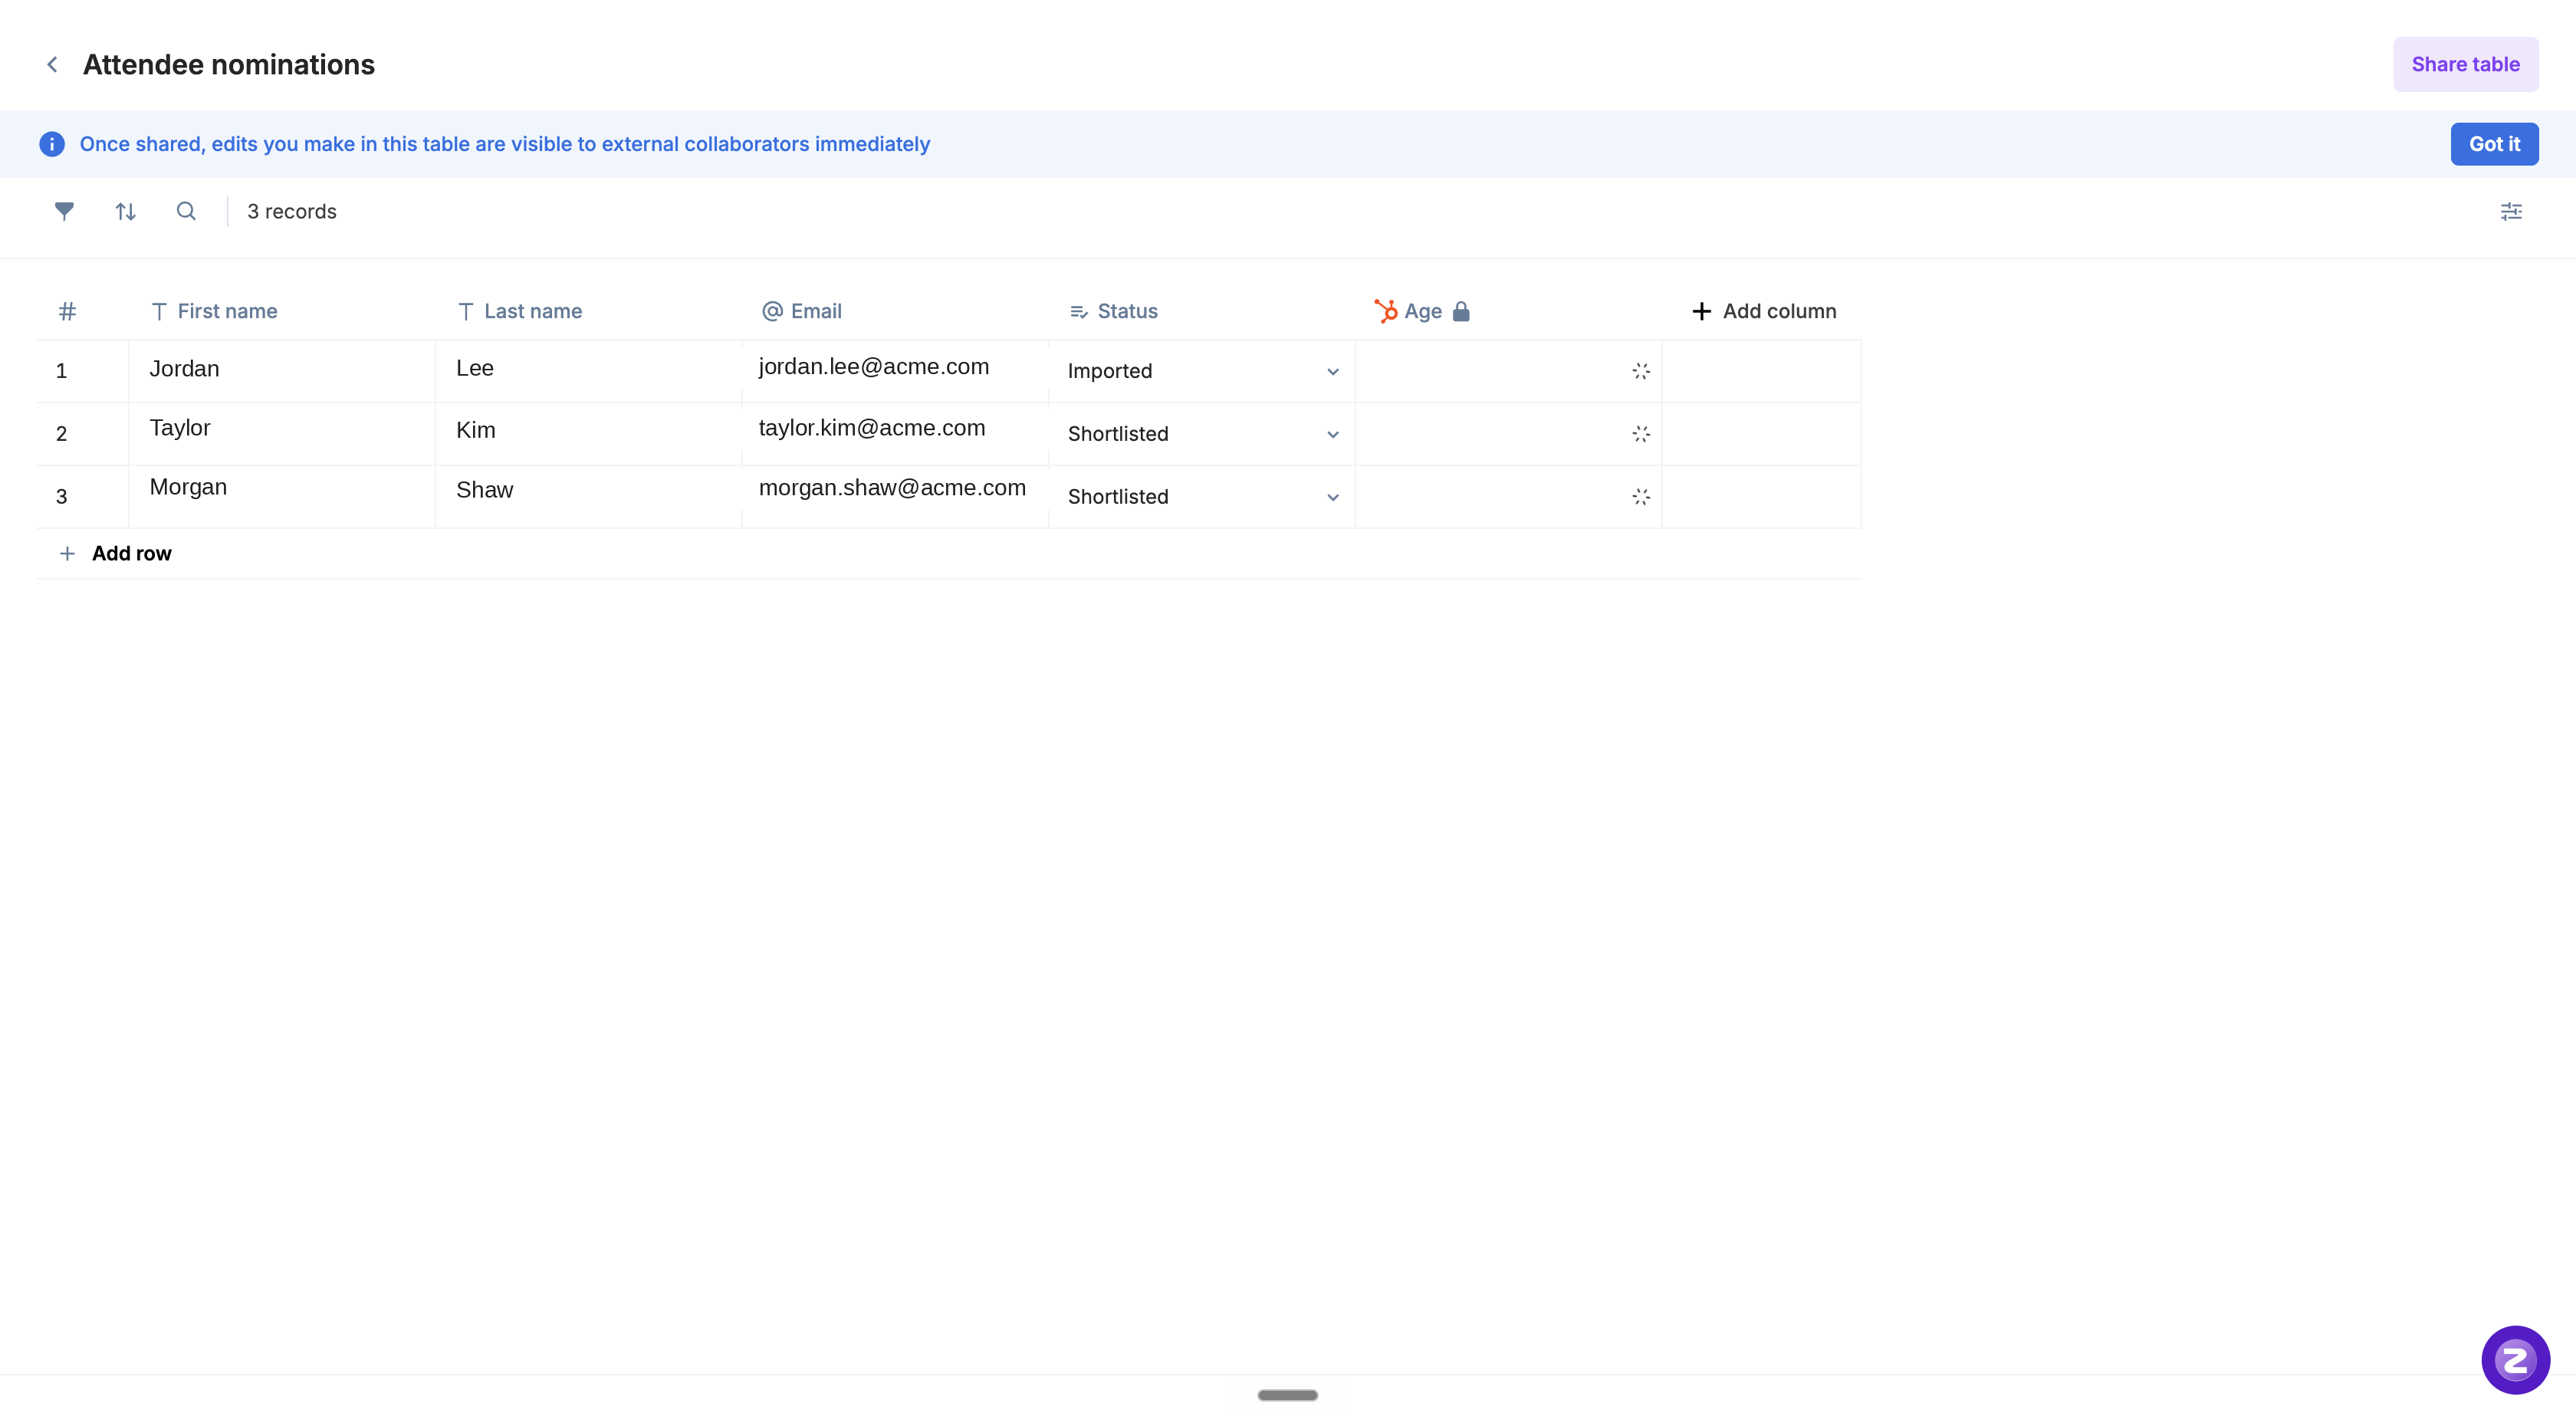Click the text type icon of First name

pyautogui.click(x=159, y=311)
